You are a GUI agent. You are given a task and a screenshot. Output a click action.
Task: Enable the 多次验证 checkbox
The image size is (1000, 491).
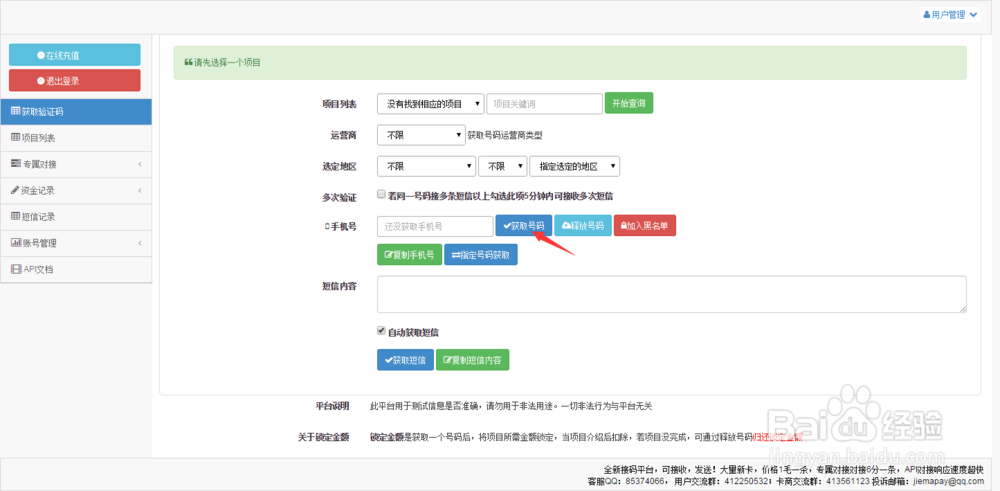point(381,194)
